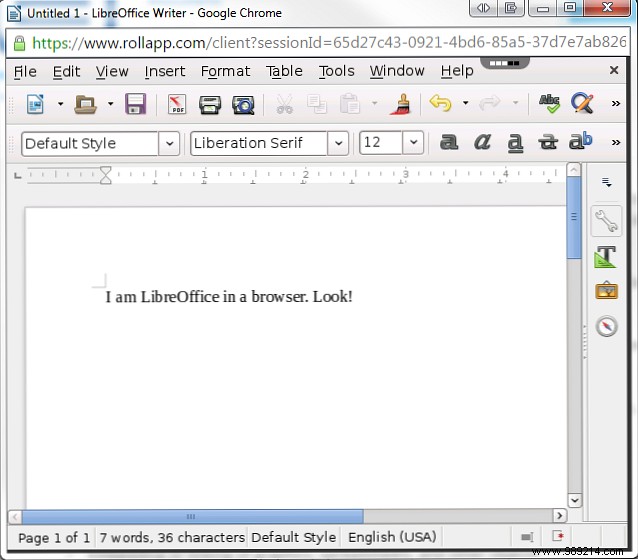Image resolution: width=638 pixels, height=560 pixels.
Task: Open the Insert menu
Action: pyautogui.click(x=165, y=72)
